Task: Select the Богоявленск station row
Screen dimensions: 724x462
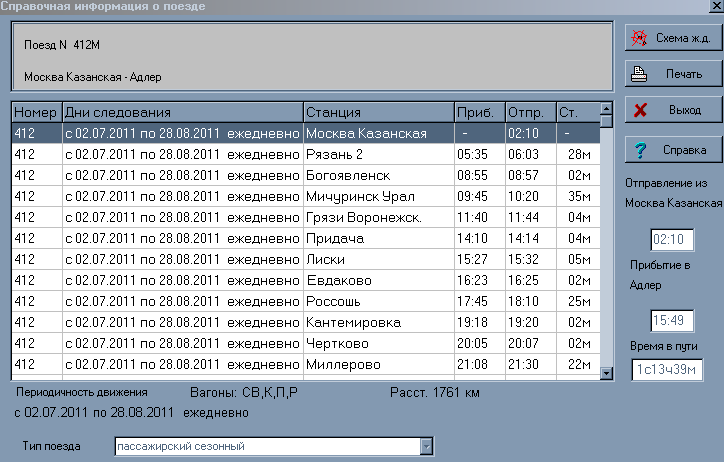Action: point(306,175)
